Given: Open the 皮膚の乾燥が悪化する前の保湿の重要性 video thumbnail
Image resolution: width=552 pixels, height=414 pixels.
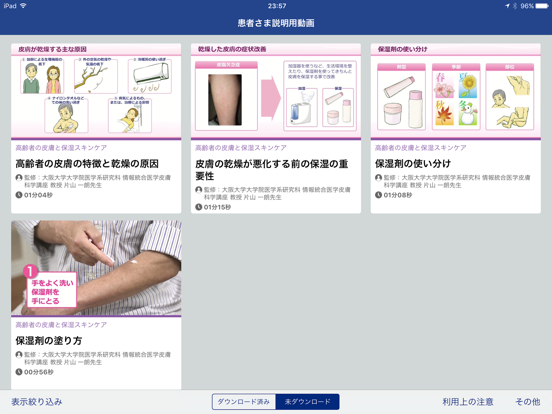Looking at the screenshot, I should [x=276, y=91].
